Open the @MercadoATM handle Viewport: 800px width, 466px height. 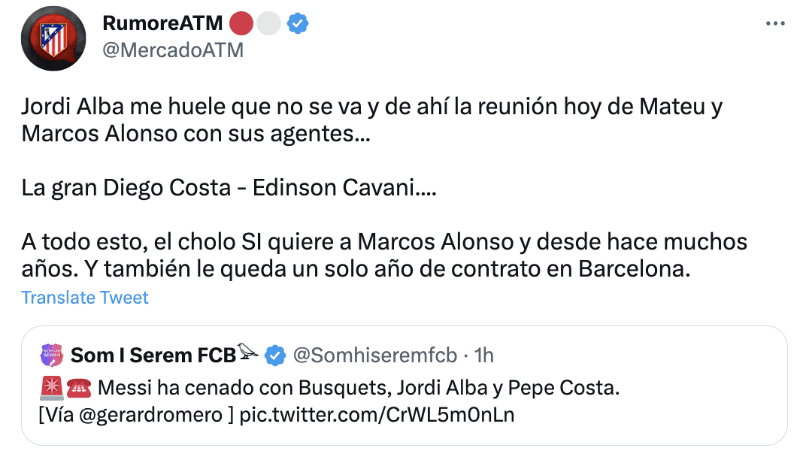point(173,50)
